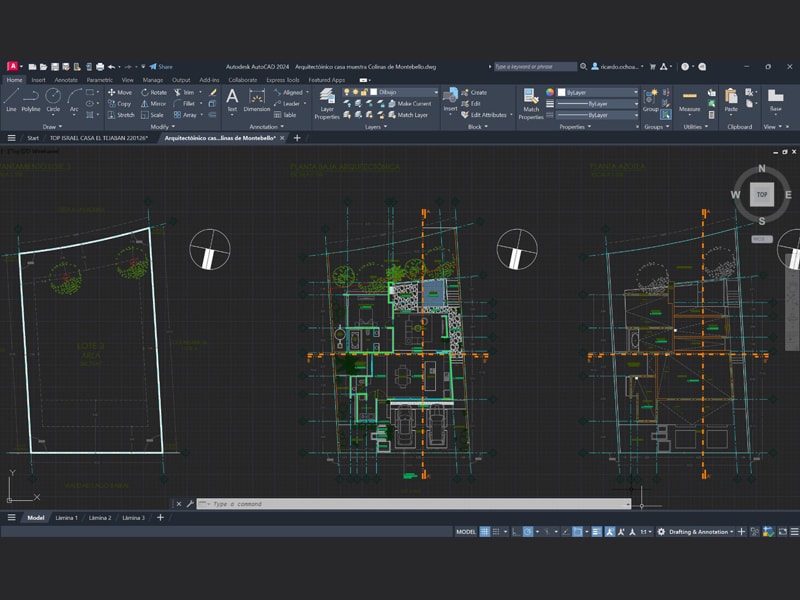This screenshot has width=800, height=600.
Task: Switch to Lámina 1 layout tab
Action: [x=66, y=518]
